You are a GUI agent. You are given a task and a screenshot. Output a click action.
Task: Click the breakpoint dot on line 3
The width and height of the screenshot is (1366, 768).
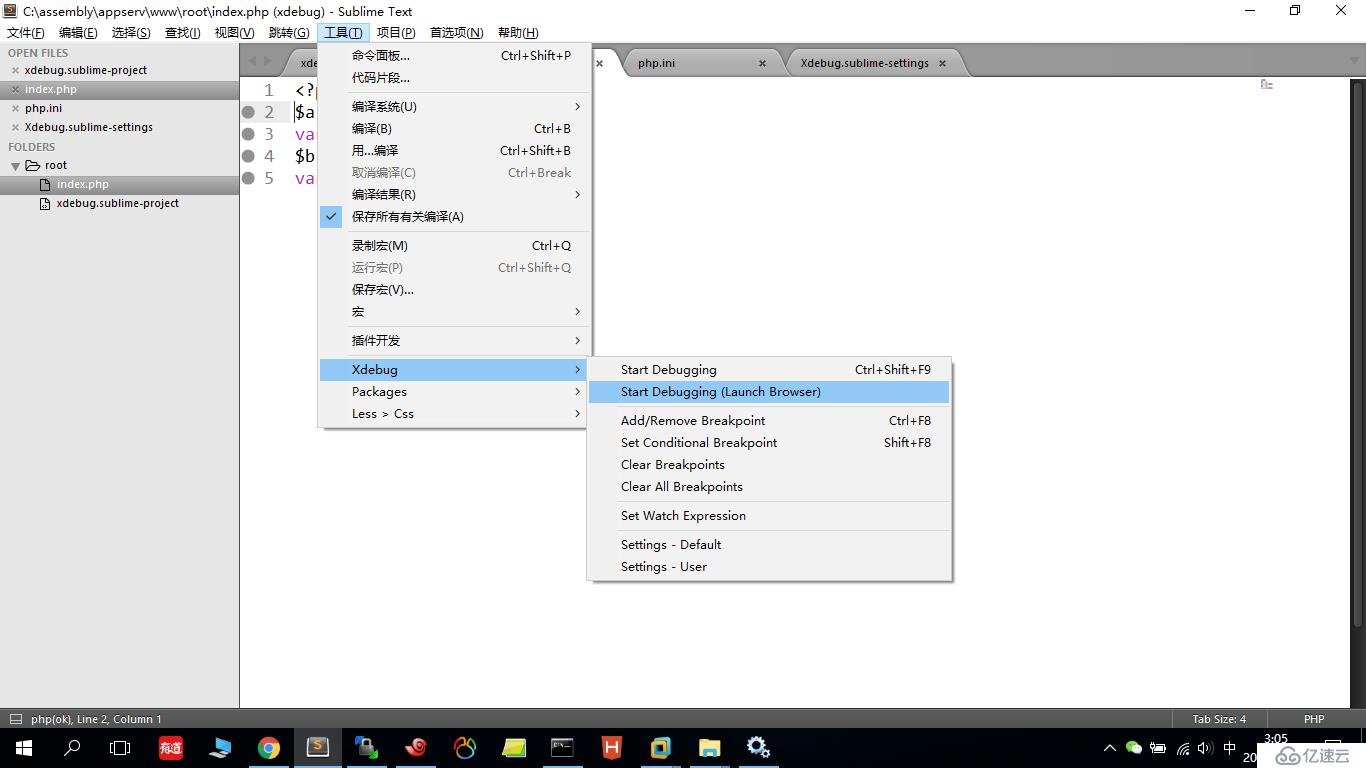click(x=248, y=134)
